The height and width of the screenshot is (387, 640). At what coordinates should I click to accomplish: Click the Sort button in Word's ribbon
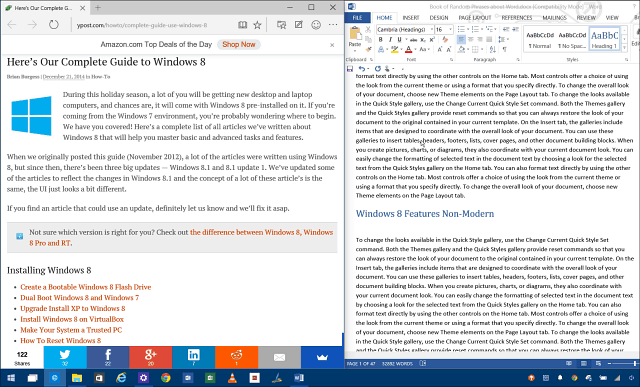point(493,49)
